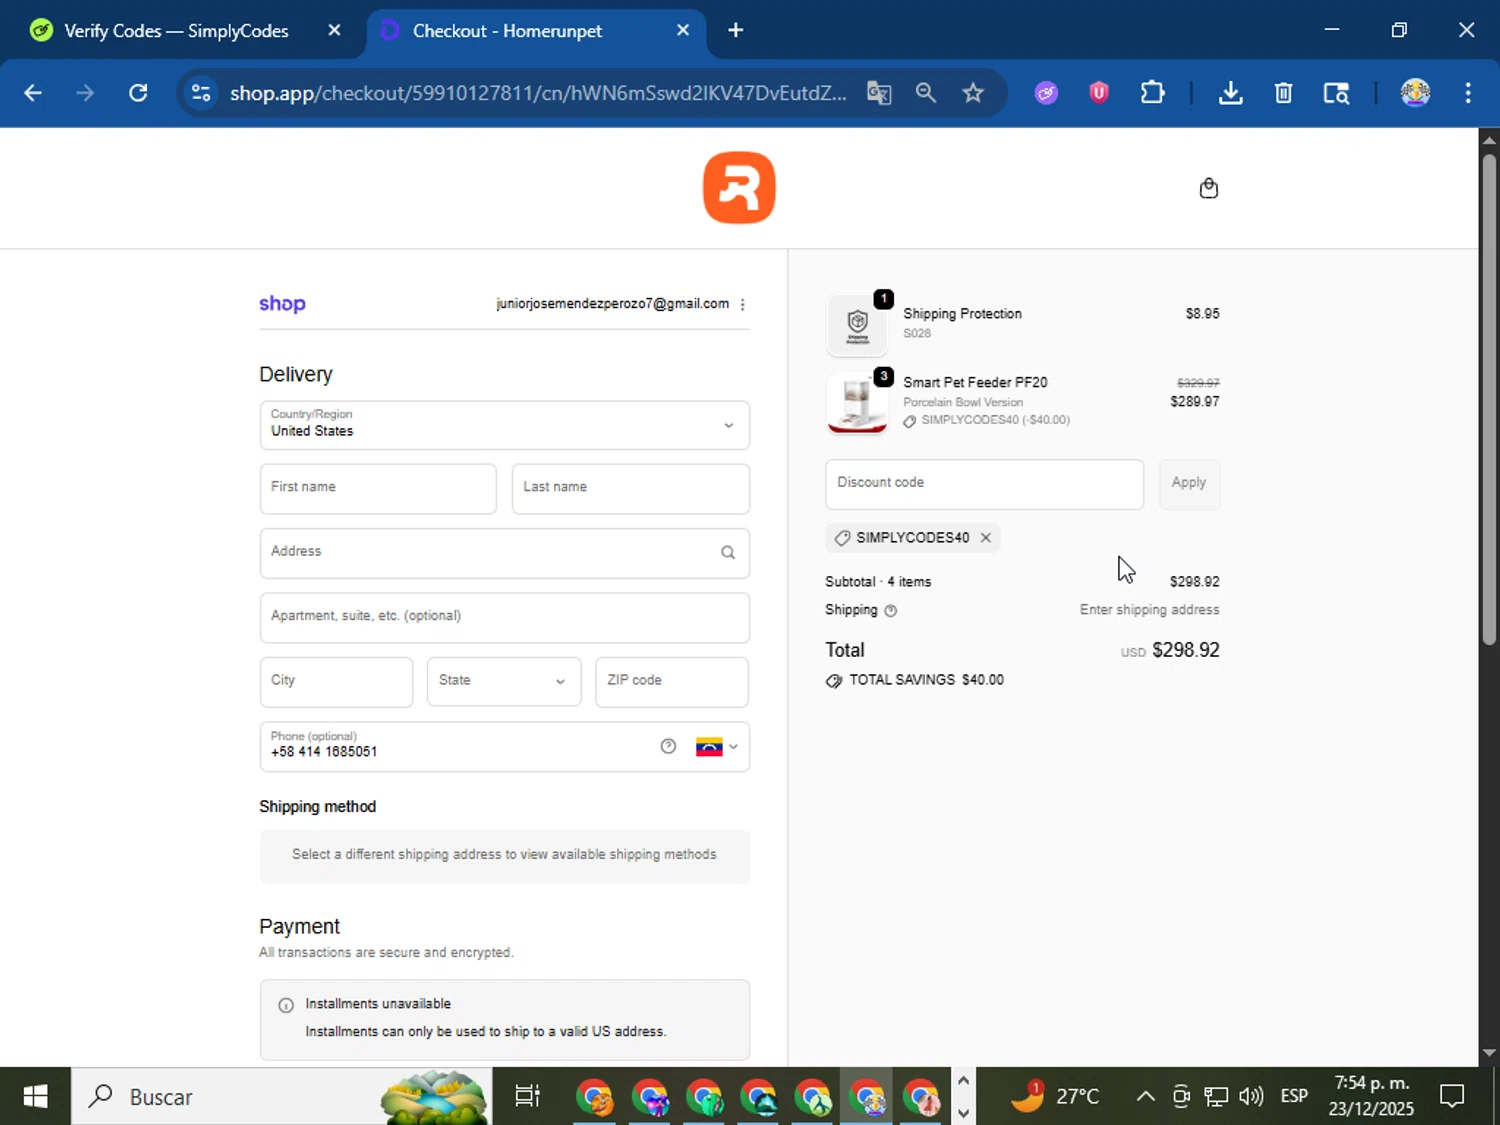Viewport: 1500px width, 1125px height.
Task: Click the browser back arrow
Action: (33, 93)
